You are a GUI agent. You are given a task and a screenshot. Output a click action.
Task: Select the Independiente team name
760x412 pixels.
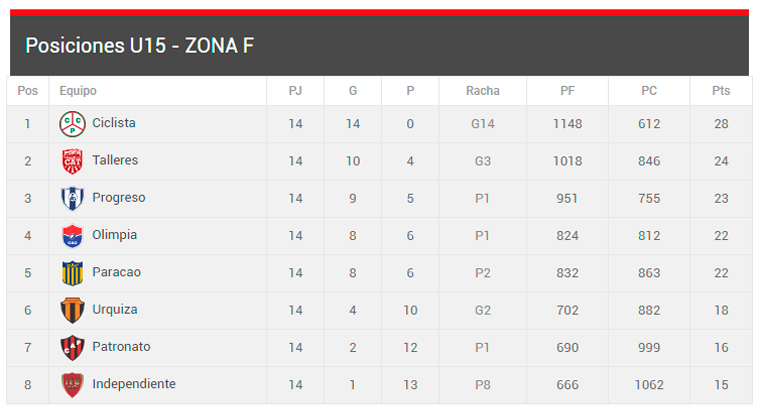click(134, 384)
